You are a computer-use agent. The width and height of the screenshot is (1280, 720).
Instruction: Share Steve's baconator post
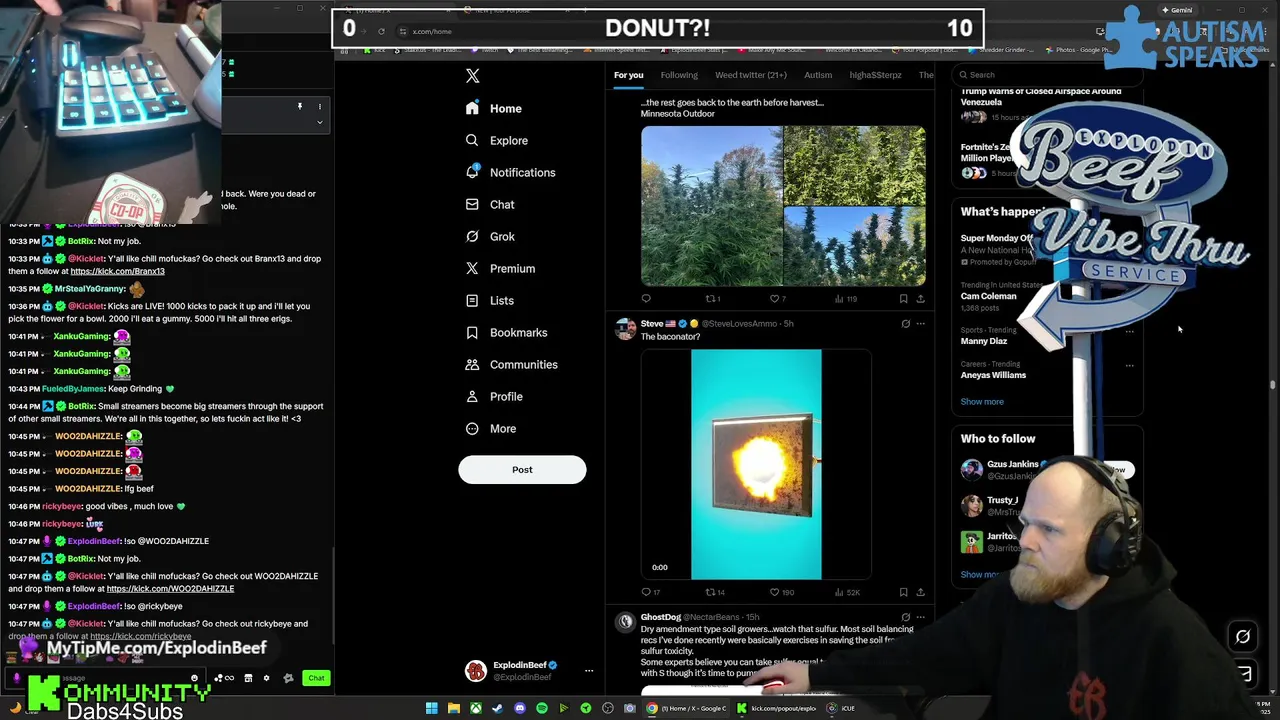(x=920, y=592)
